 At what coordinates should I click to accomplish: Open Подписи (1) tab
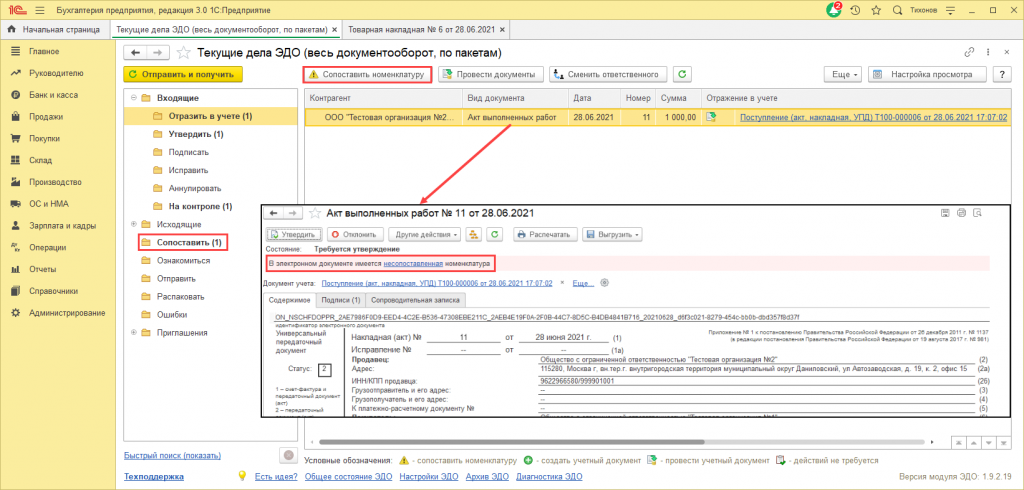pos(340,300)
